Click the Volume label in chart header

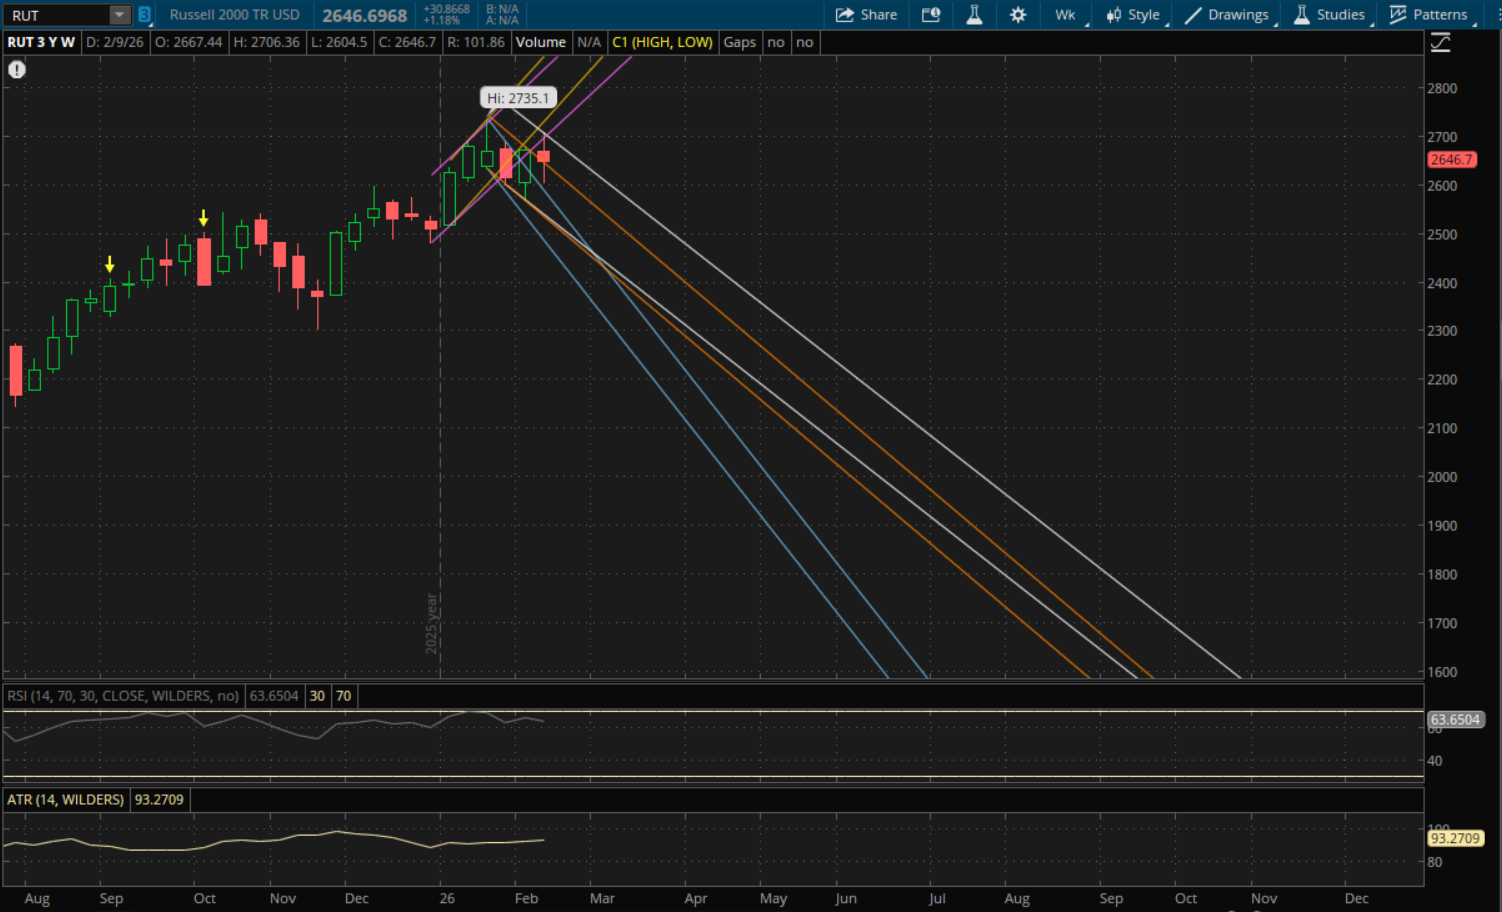(541, 42)
